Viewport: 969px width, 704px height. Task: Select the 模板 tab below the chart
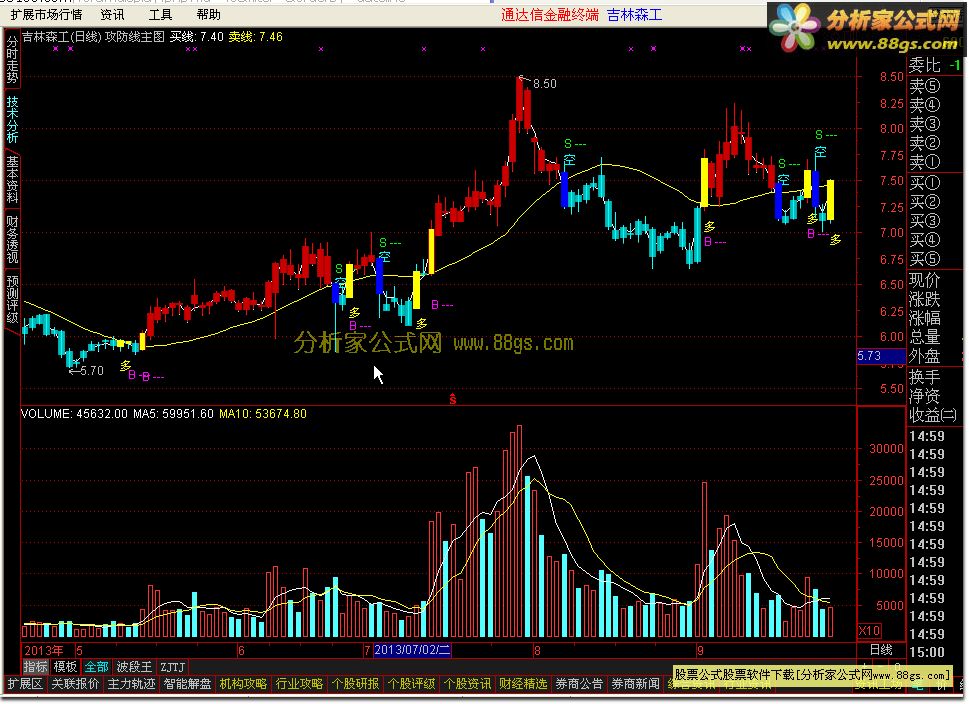65,667
